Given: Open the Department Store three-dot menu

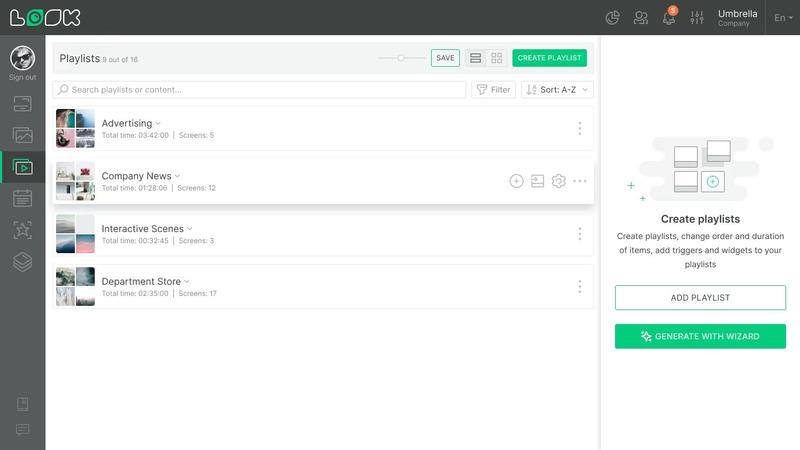Looking at the screenshot, I should [580, 287].
